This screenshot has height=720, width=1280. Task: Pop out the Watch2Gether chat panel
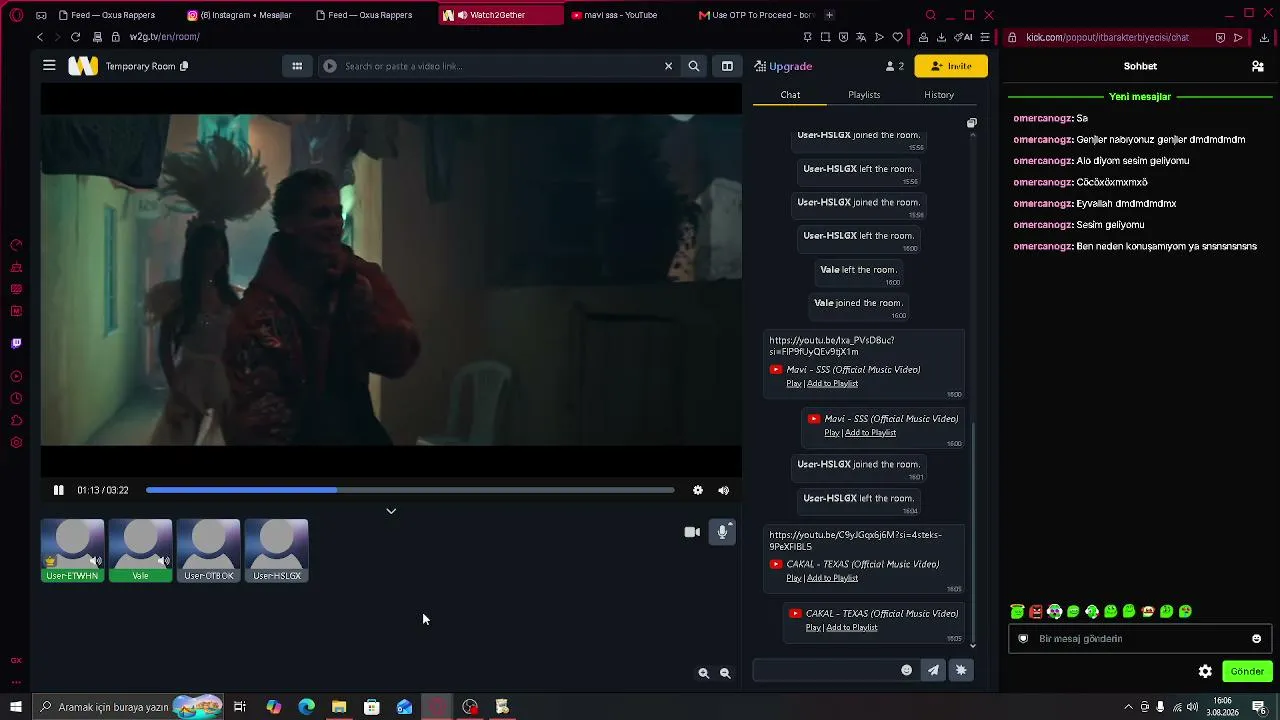tap(971, 123)
